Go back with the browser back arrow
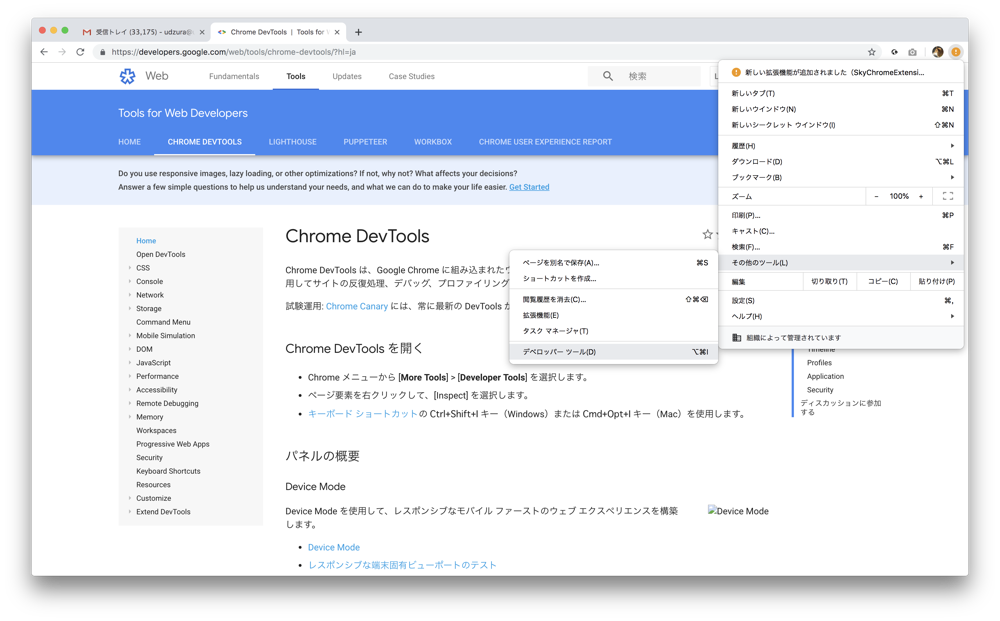The image size is (1000, 621). pyautogui.click(x=44, y=52)
